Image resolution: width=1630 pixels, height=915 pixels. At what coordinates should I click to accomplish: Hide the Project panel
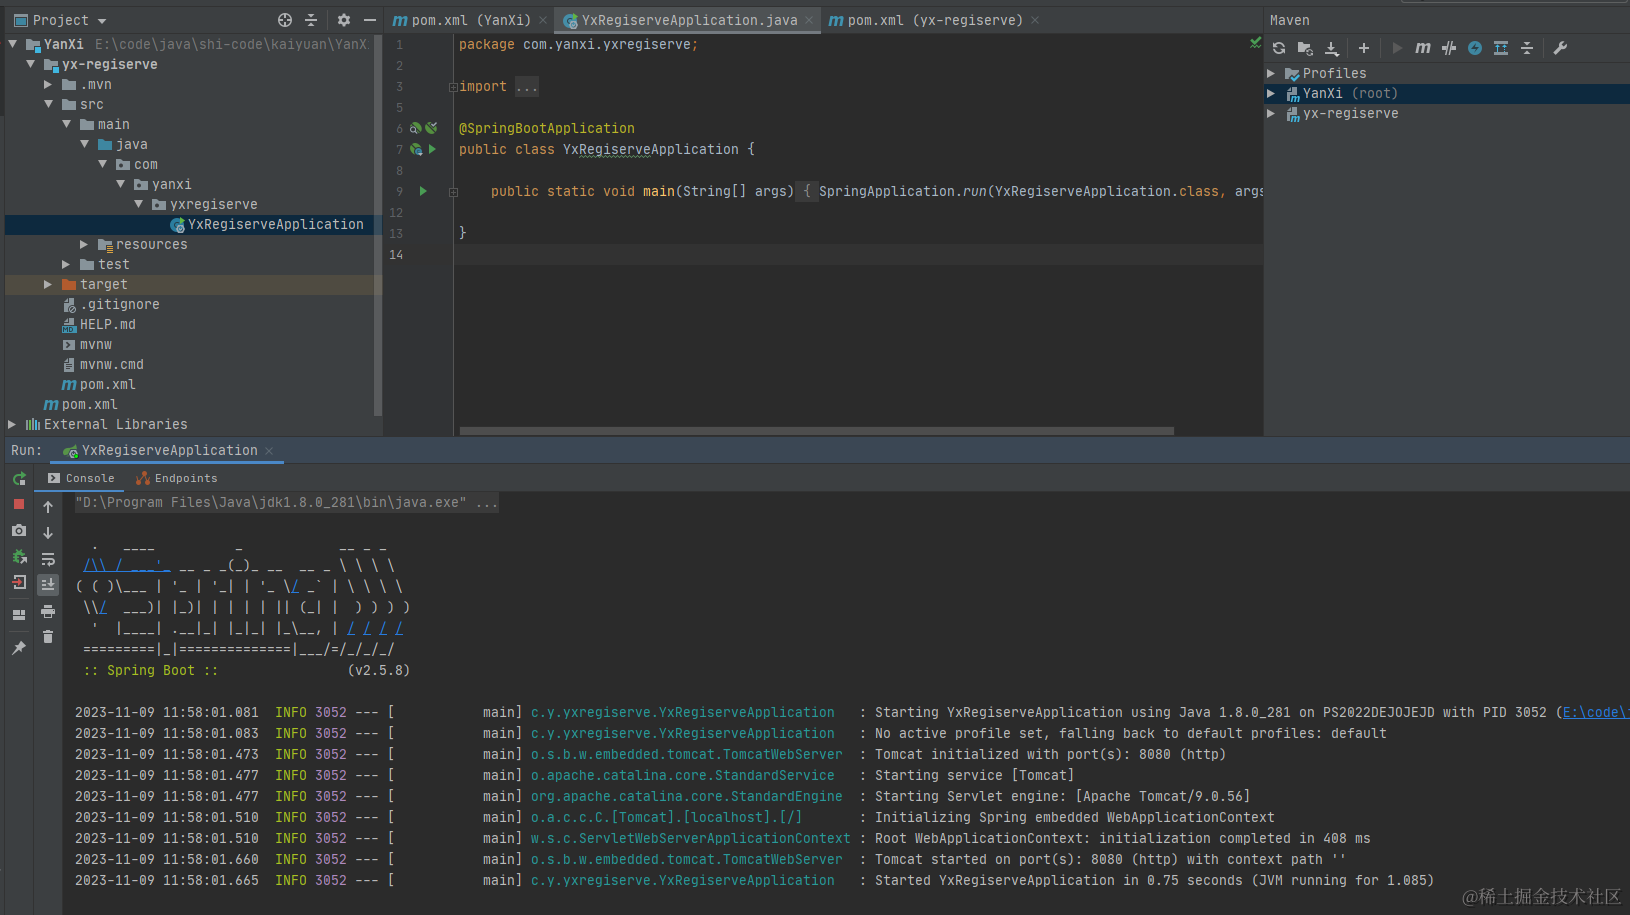point(370,20)
